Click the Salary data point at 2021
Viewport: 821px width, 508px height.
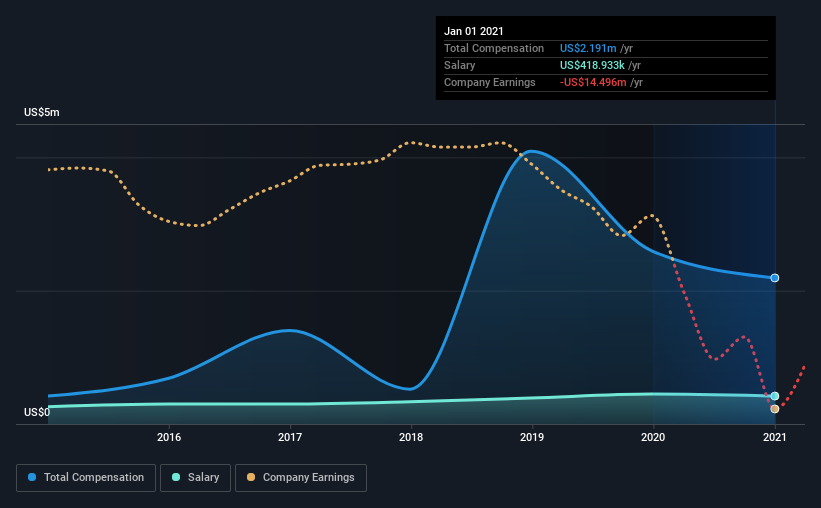pos(774,396)
